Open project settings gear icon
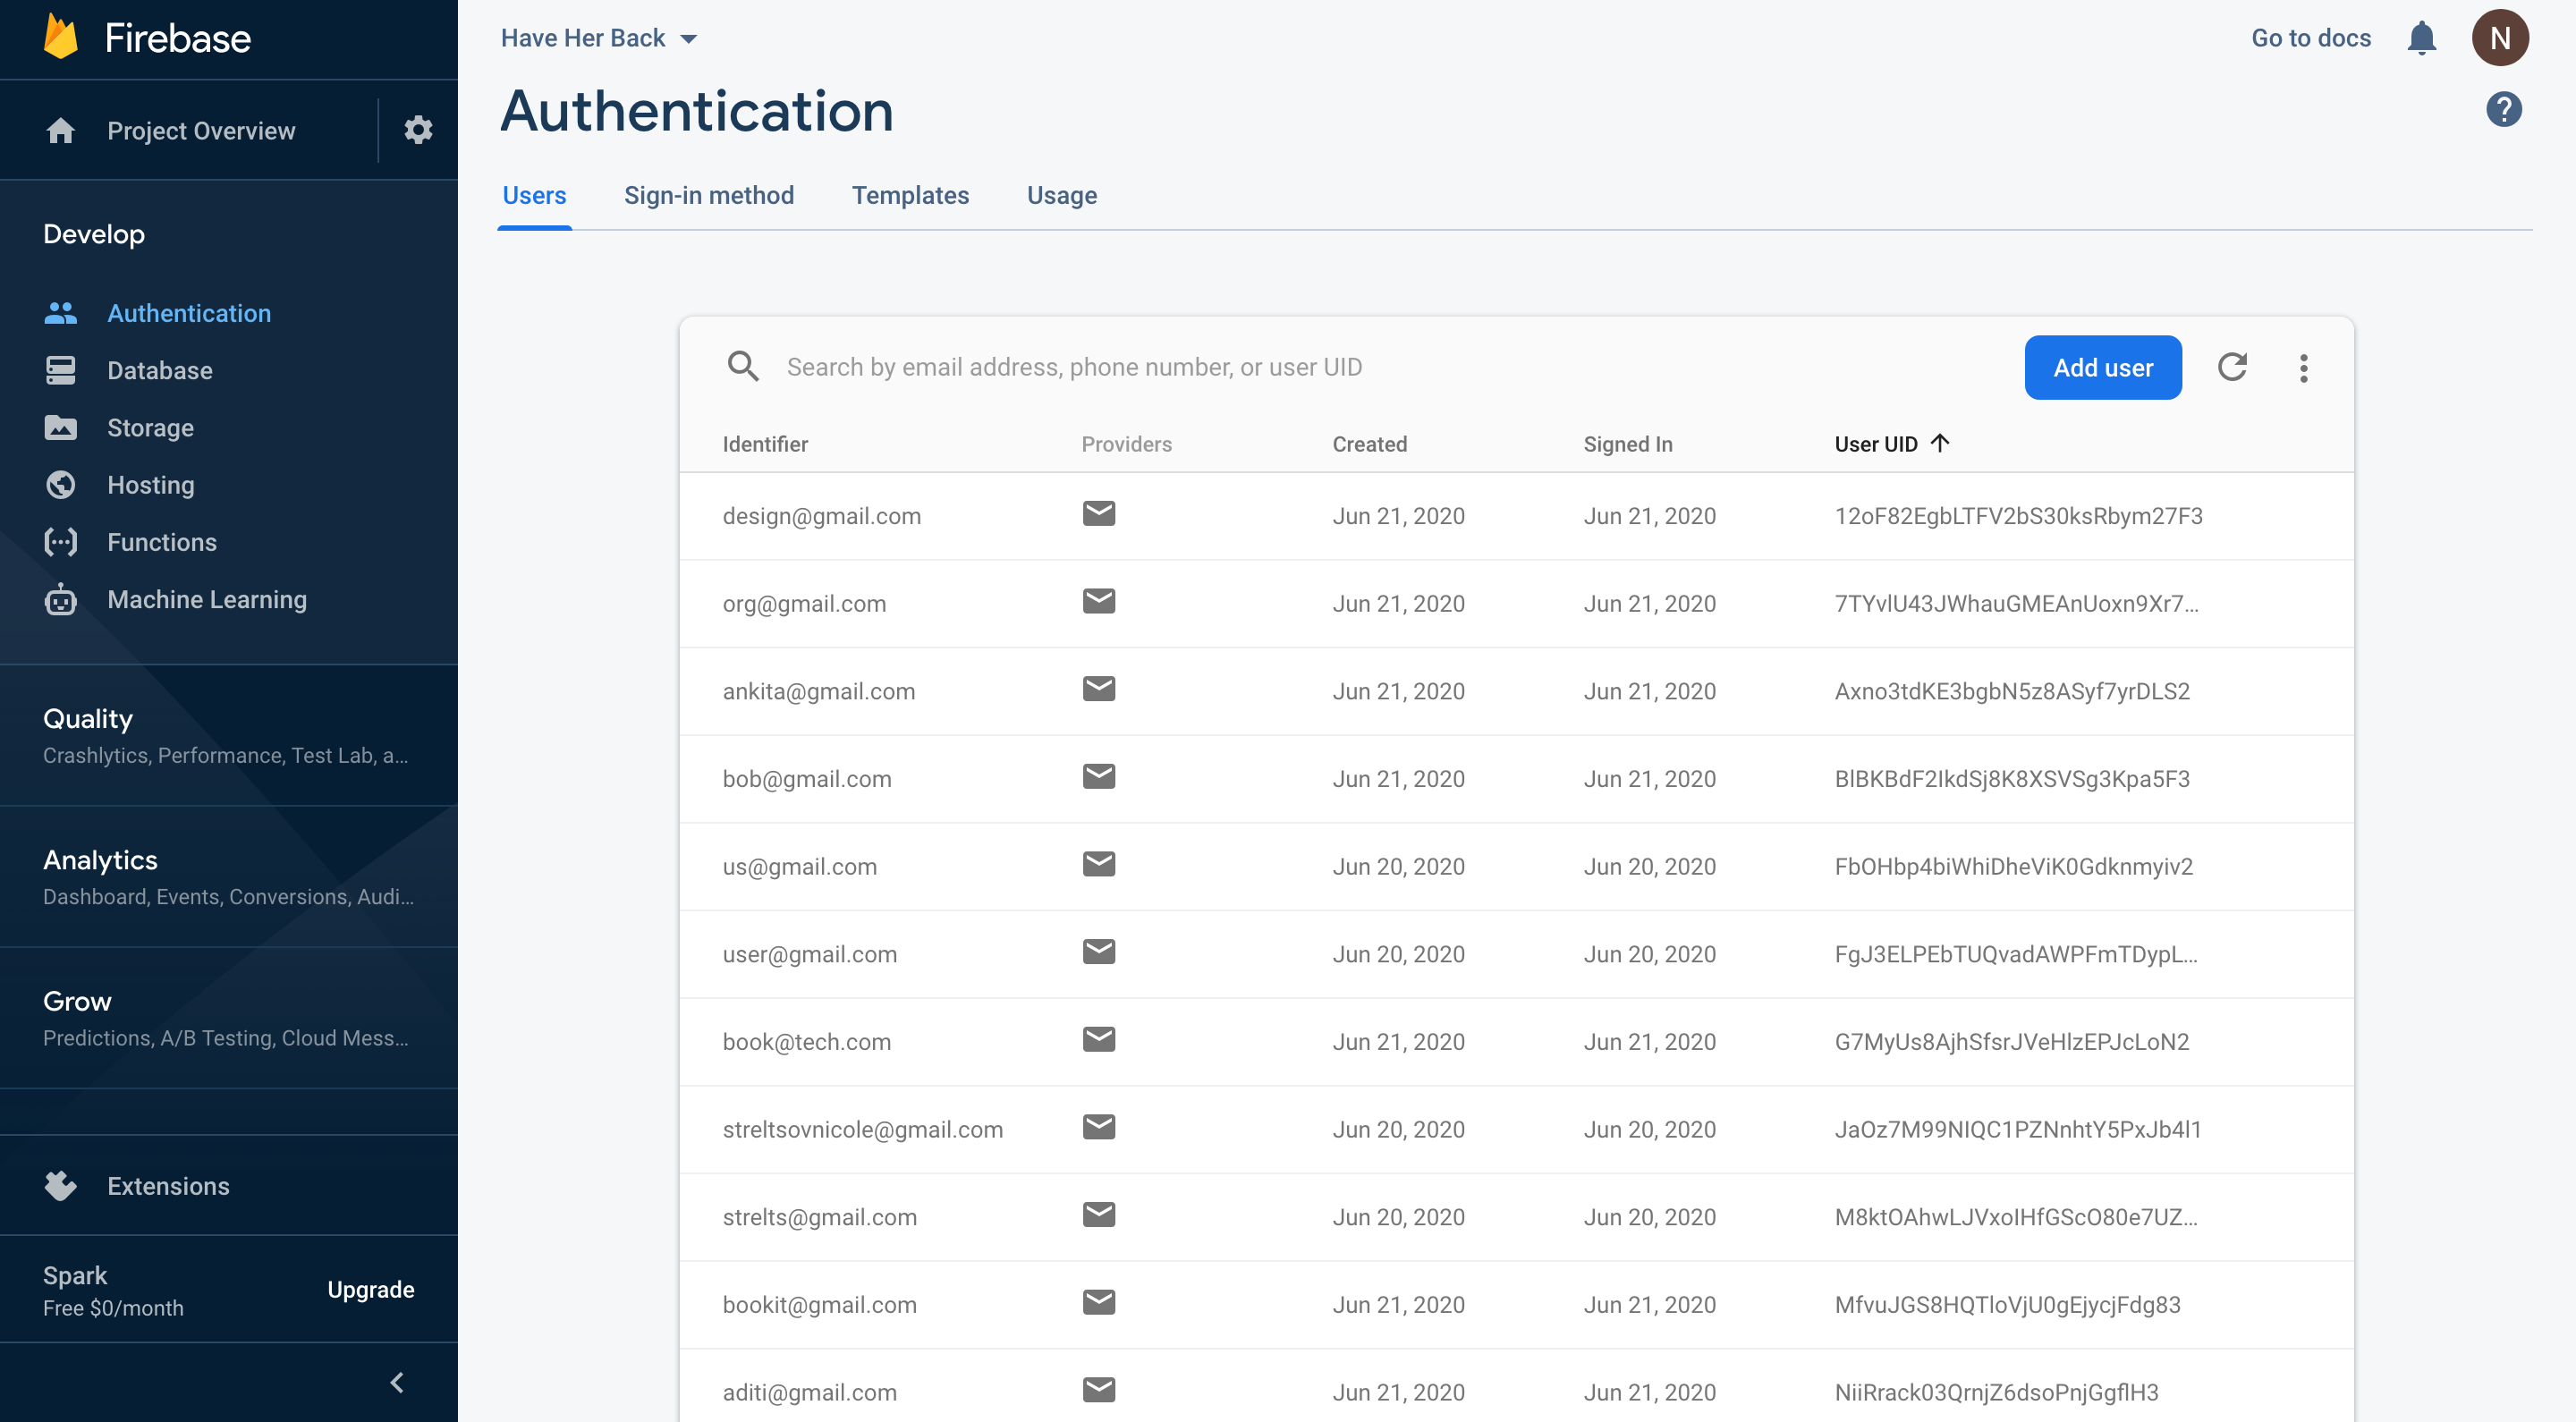 click(418, 130)
